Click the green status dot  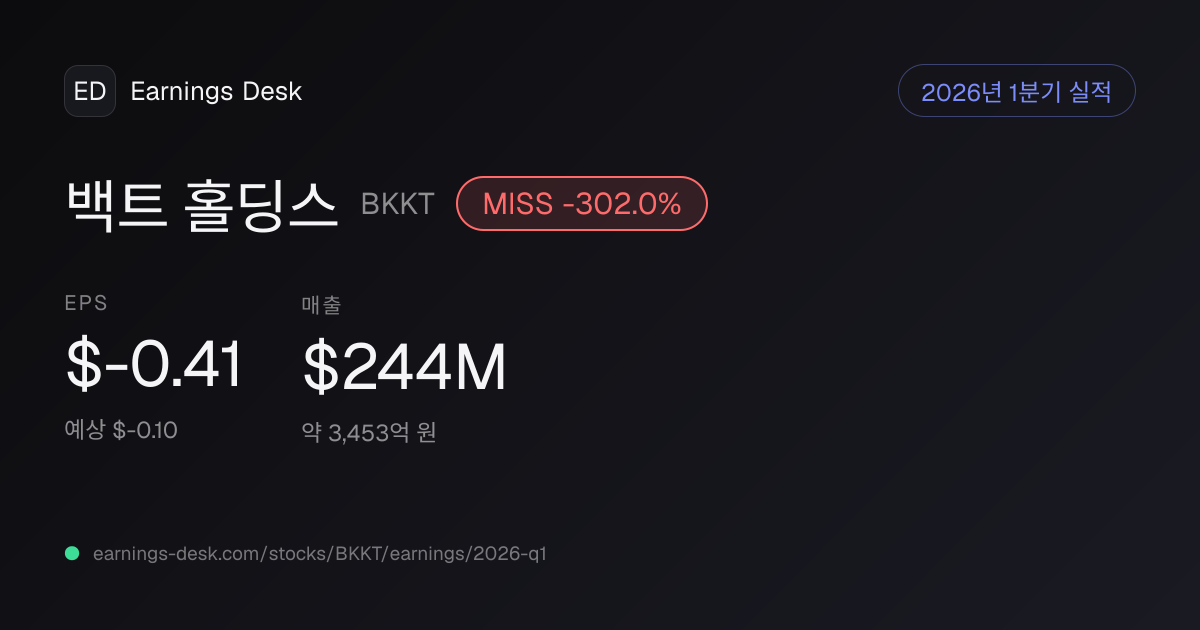coord(72,553)
